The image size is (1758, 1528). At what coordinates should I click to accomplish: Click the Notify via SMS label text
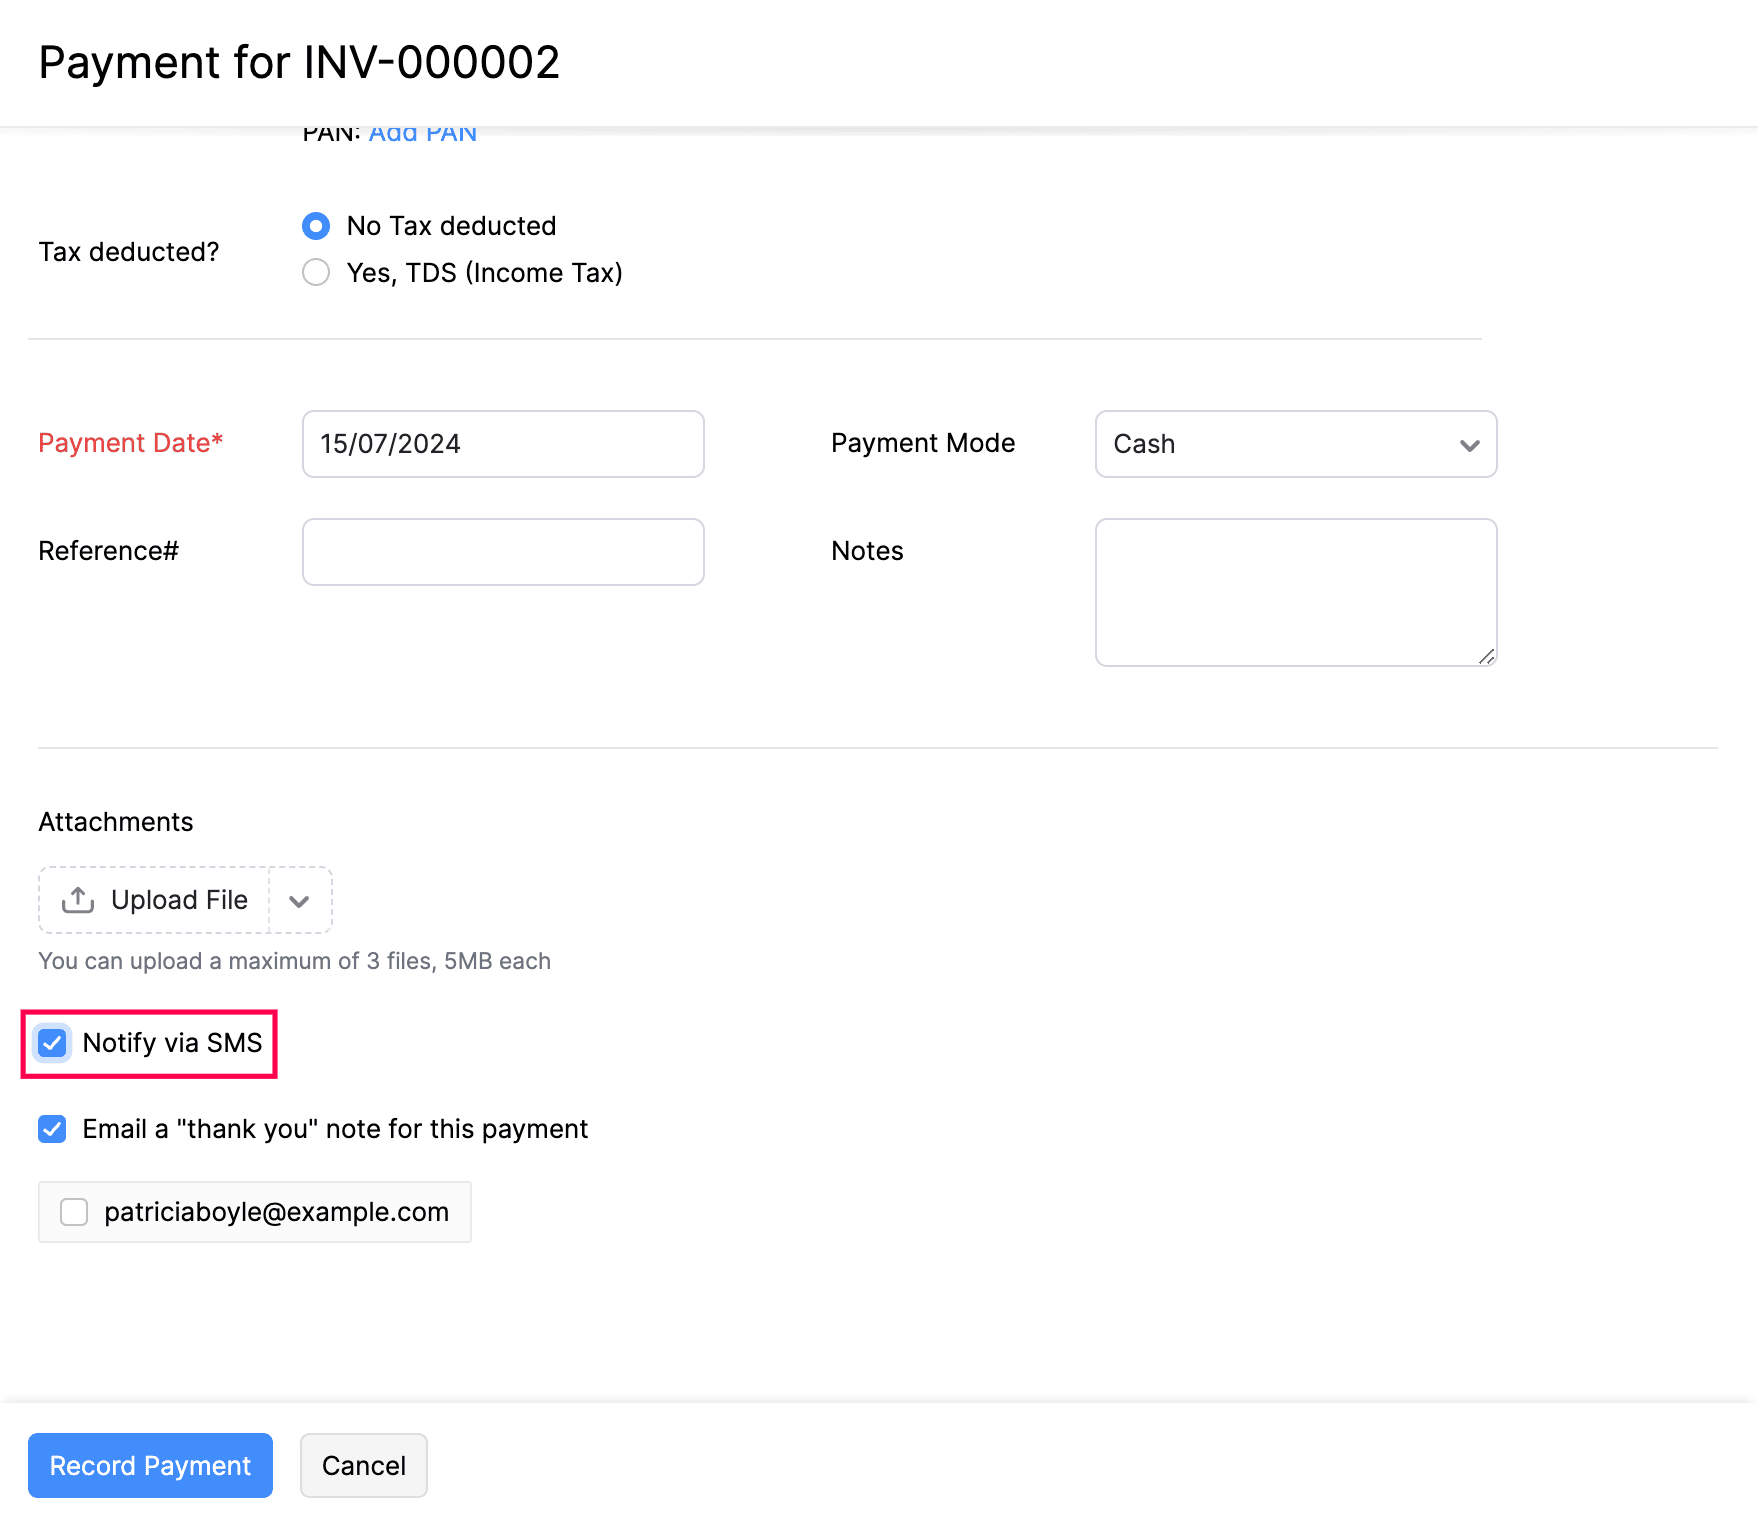click(172, 1043)
